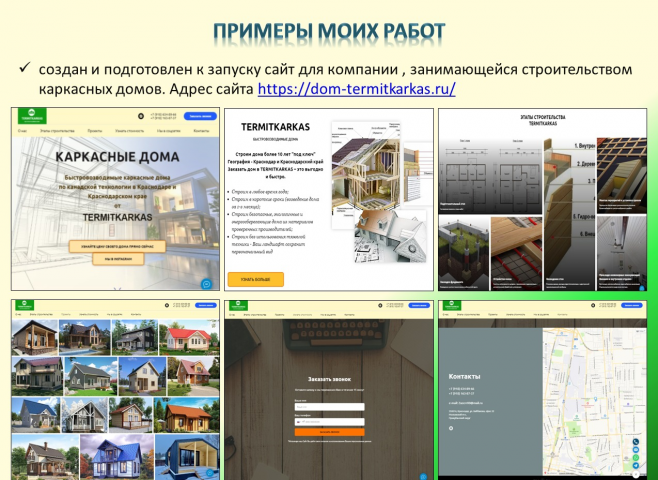Select snowy A-frame house photo in gallery

pyautogui.click(x=85, y=415)
